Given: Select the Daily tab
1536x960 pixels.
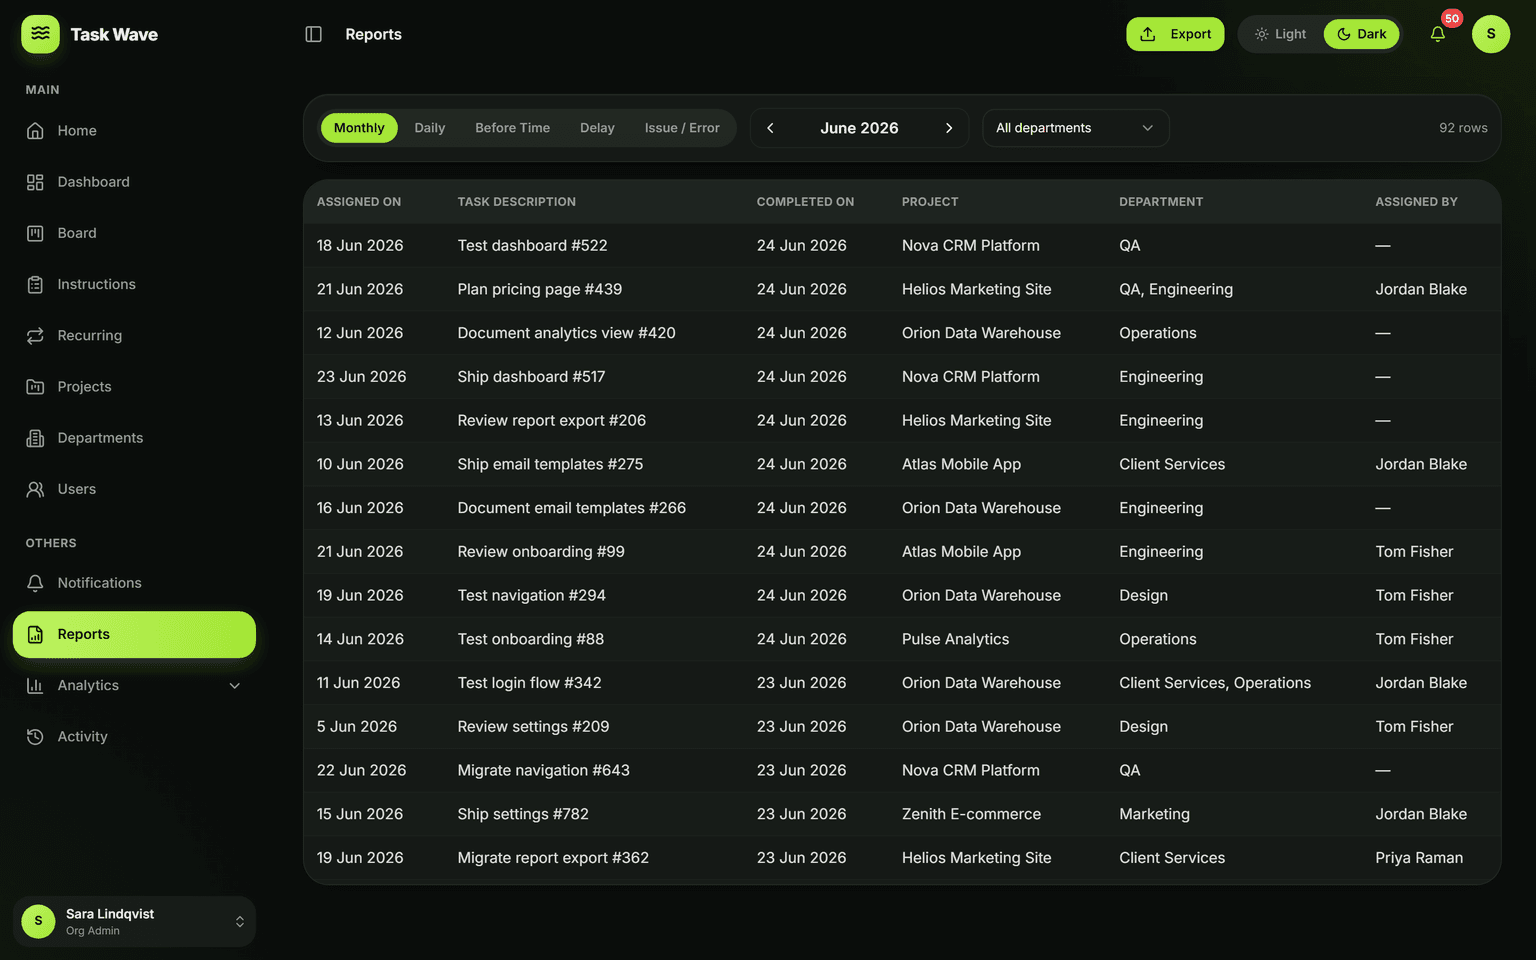Looking at the screenshot, I should tap(430, 128).
